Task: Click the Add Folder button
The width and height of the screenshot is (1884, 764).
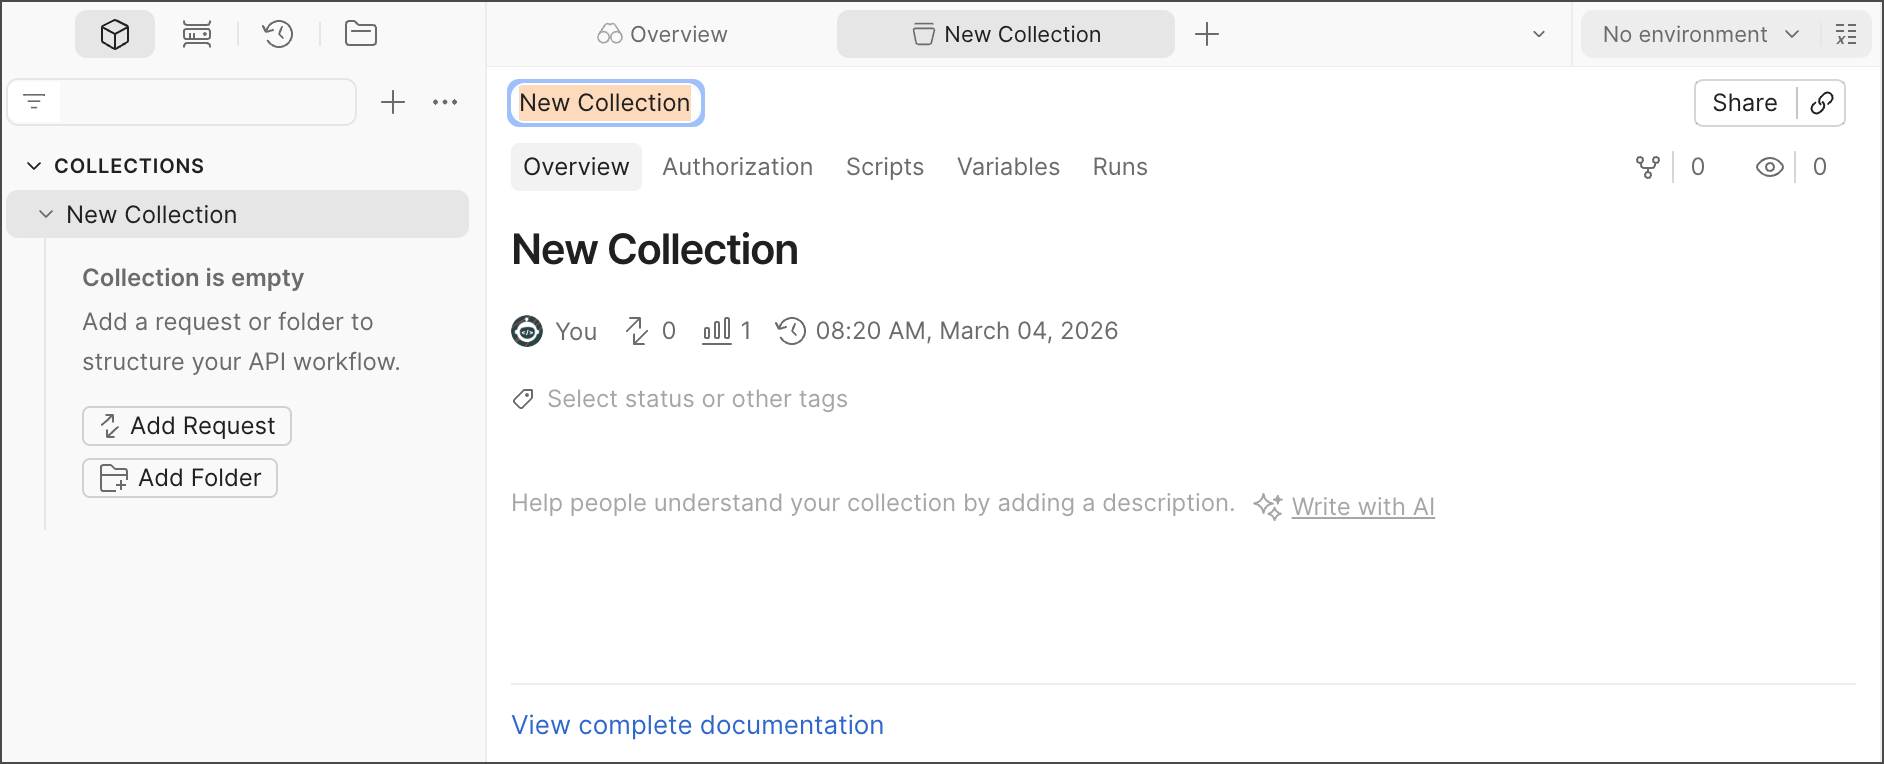Action: (x=180, y=478)
